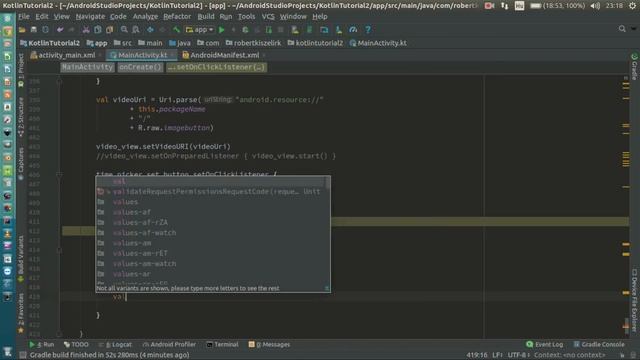This screenshot has width=640, height=360.
Task: Open the File menu
Action: (24, 17)
